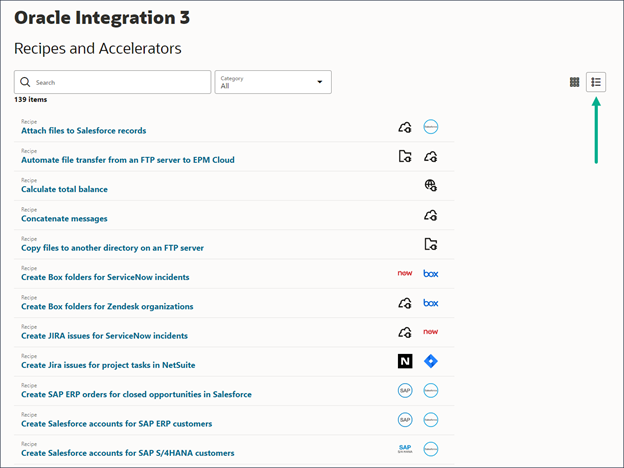Click cloud icon in Concatenate messages row
624x468 pixels.
[431, 215]
